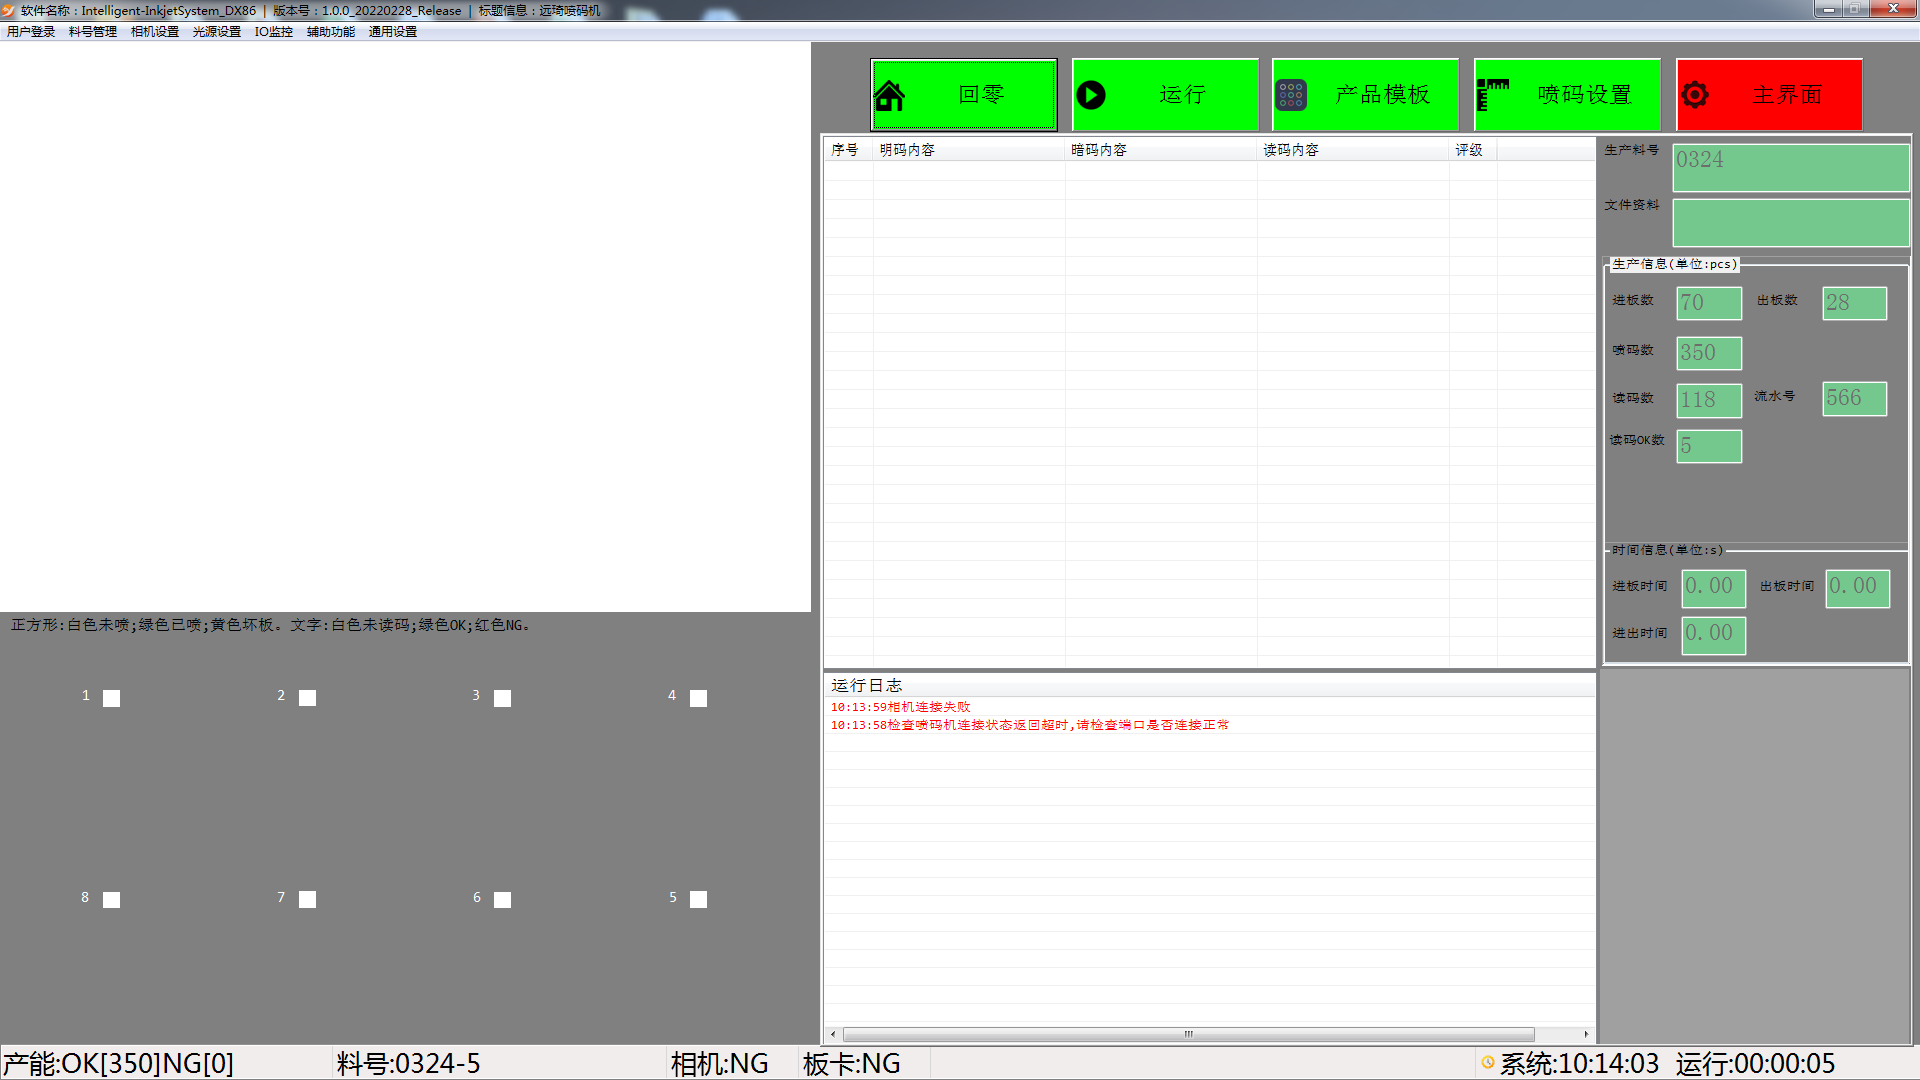Screen dimensions: 1920x1080
Task: Click the play icon on 运行 button
Action: (1091, 95)
